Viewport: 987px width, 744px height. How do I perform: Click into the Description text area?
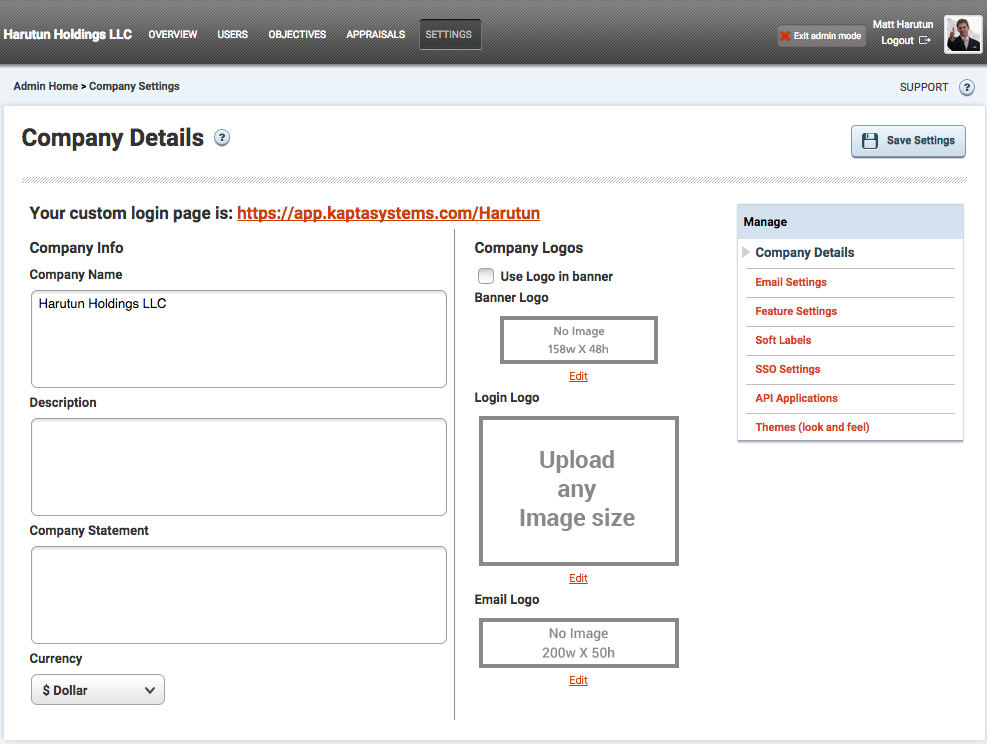(x=239, y=467)
